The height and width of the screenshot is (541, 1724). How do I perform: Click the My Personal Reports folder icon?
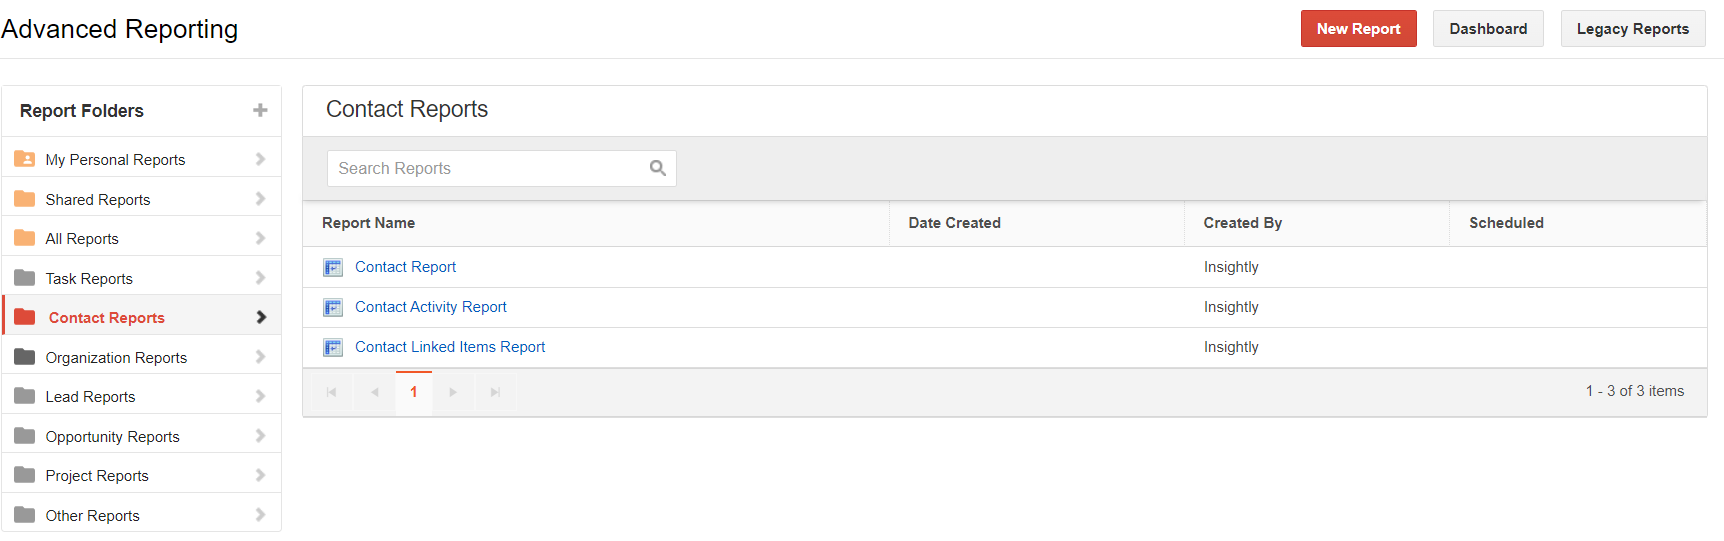tap(25, 159)
